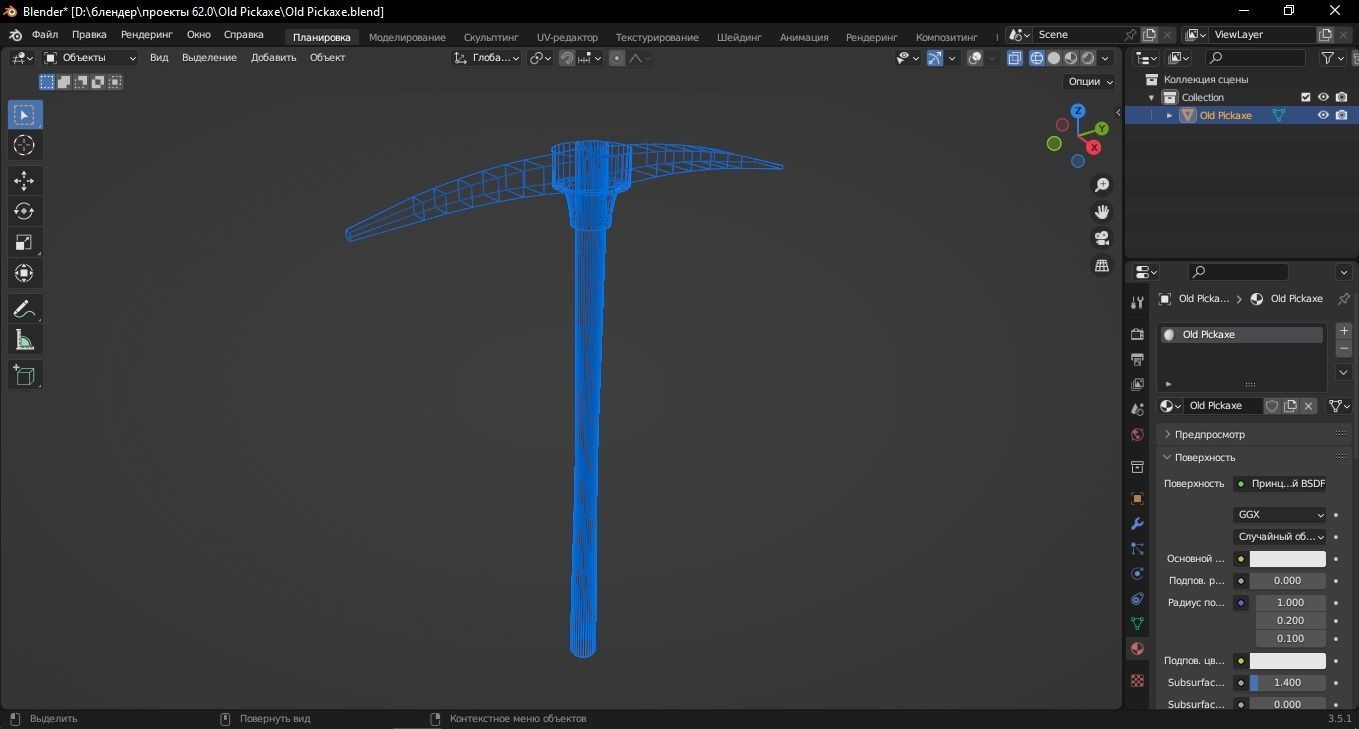
Task: Open Scene properties tab
Action: click(1137, 409)
